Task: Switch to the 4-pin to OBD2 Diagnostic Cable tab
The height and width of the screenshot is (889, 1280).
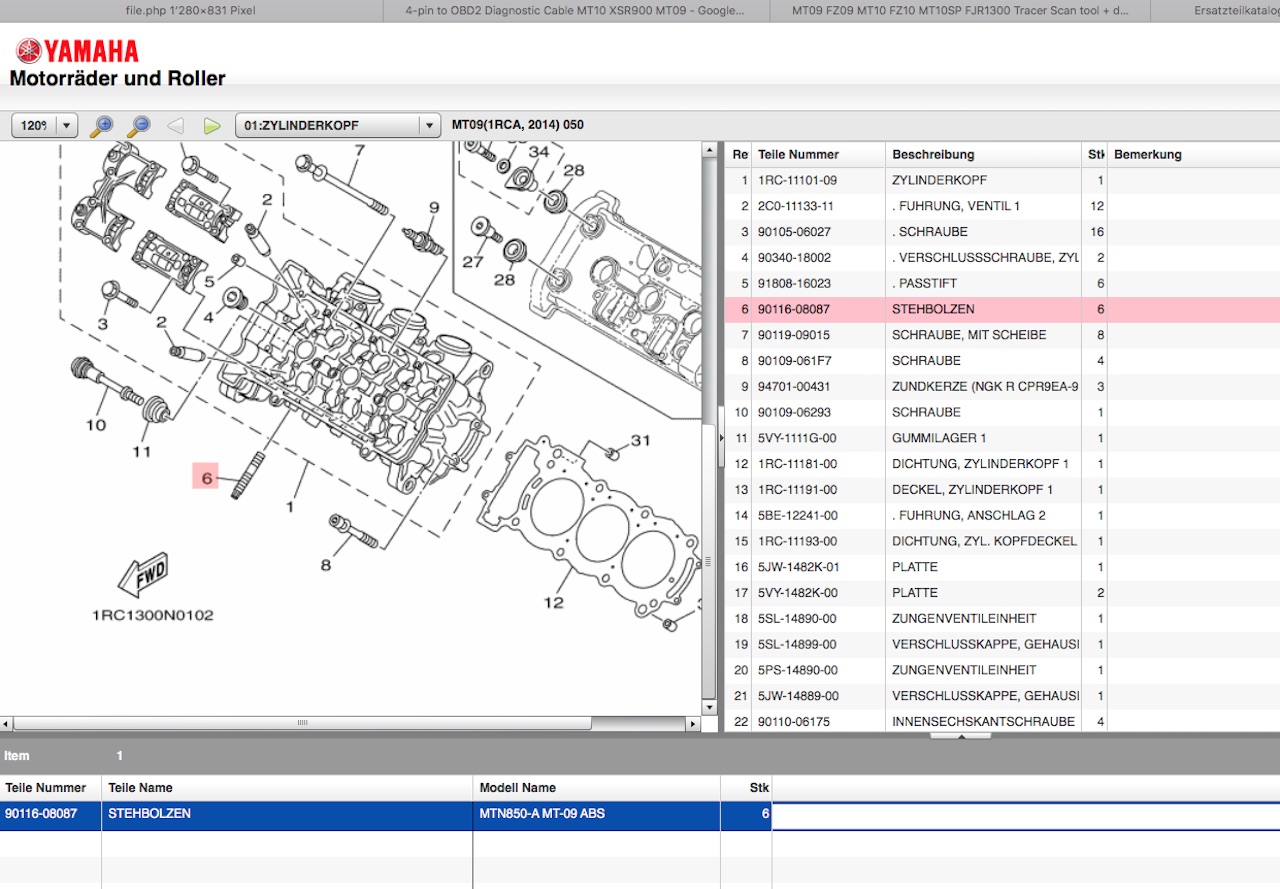Action: [x=575, y=10]
